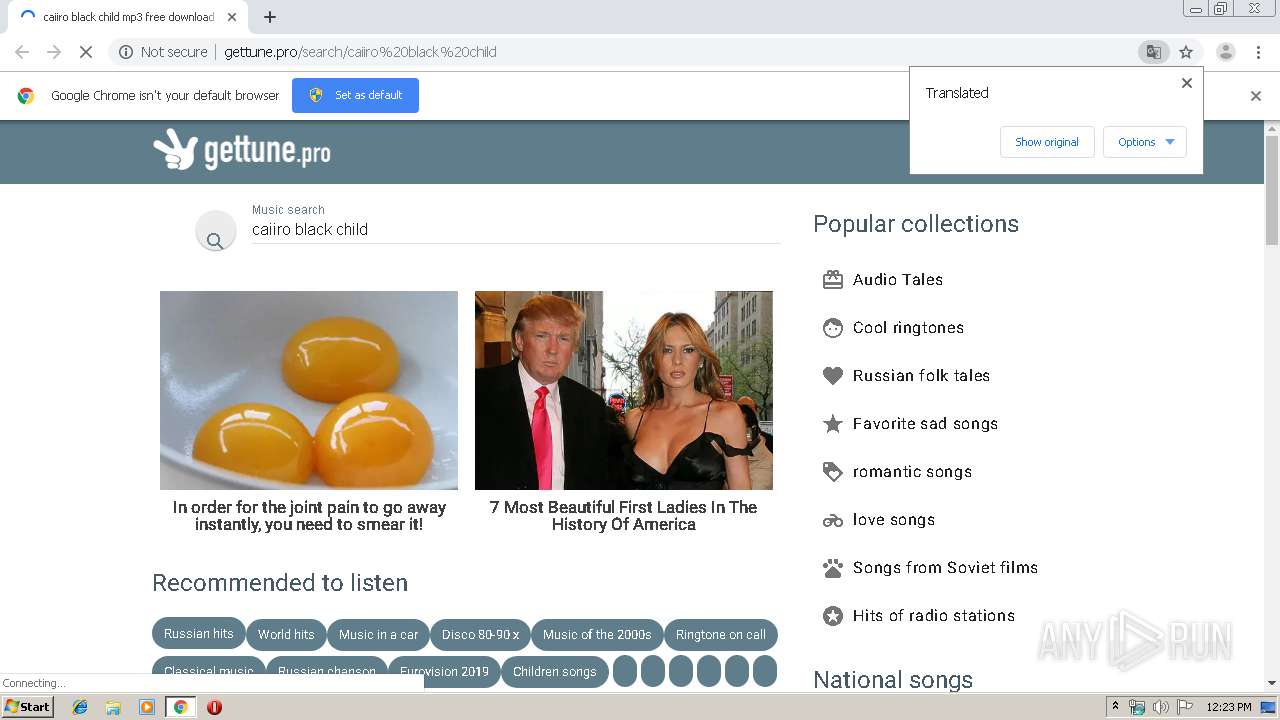Choose the Music in a car chip
1280x720 pixels.
click(x=379, y=635)
